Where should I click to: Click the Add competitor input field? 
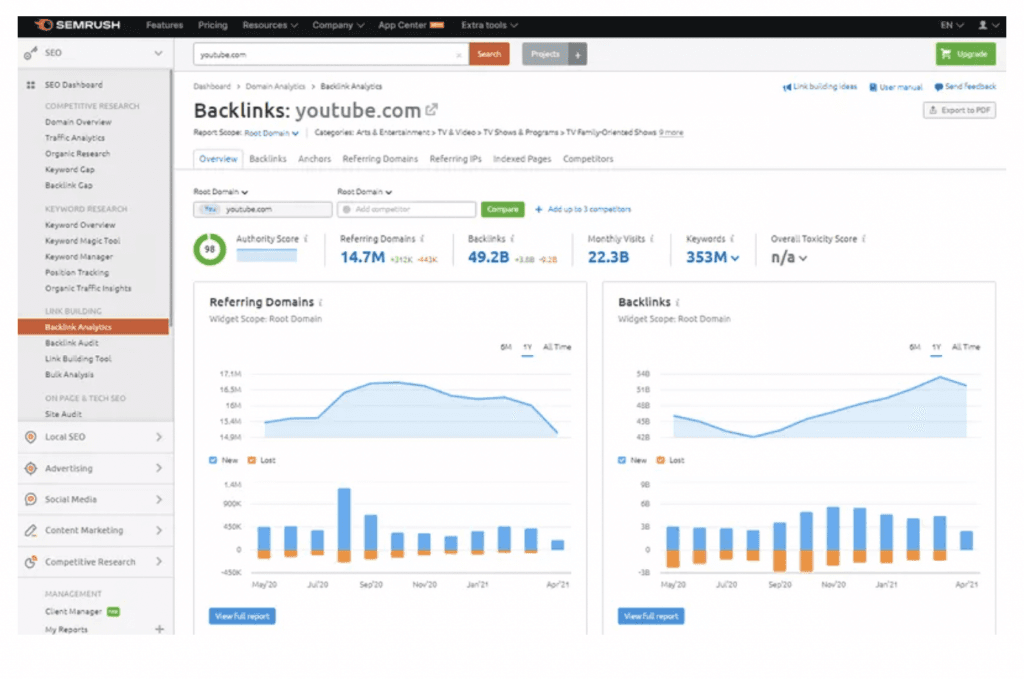click(406, 210)
